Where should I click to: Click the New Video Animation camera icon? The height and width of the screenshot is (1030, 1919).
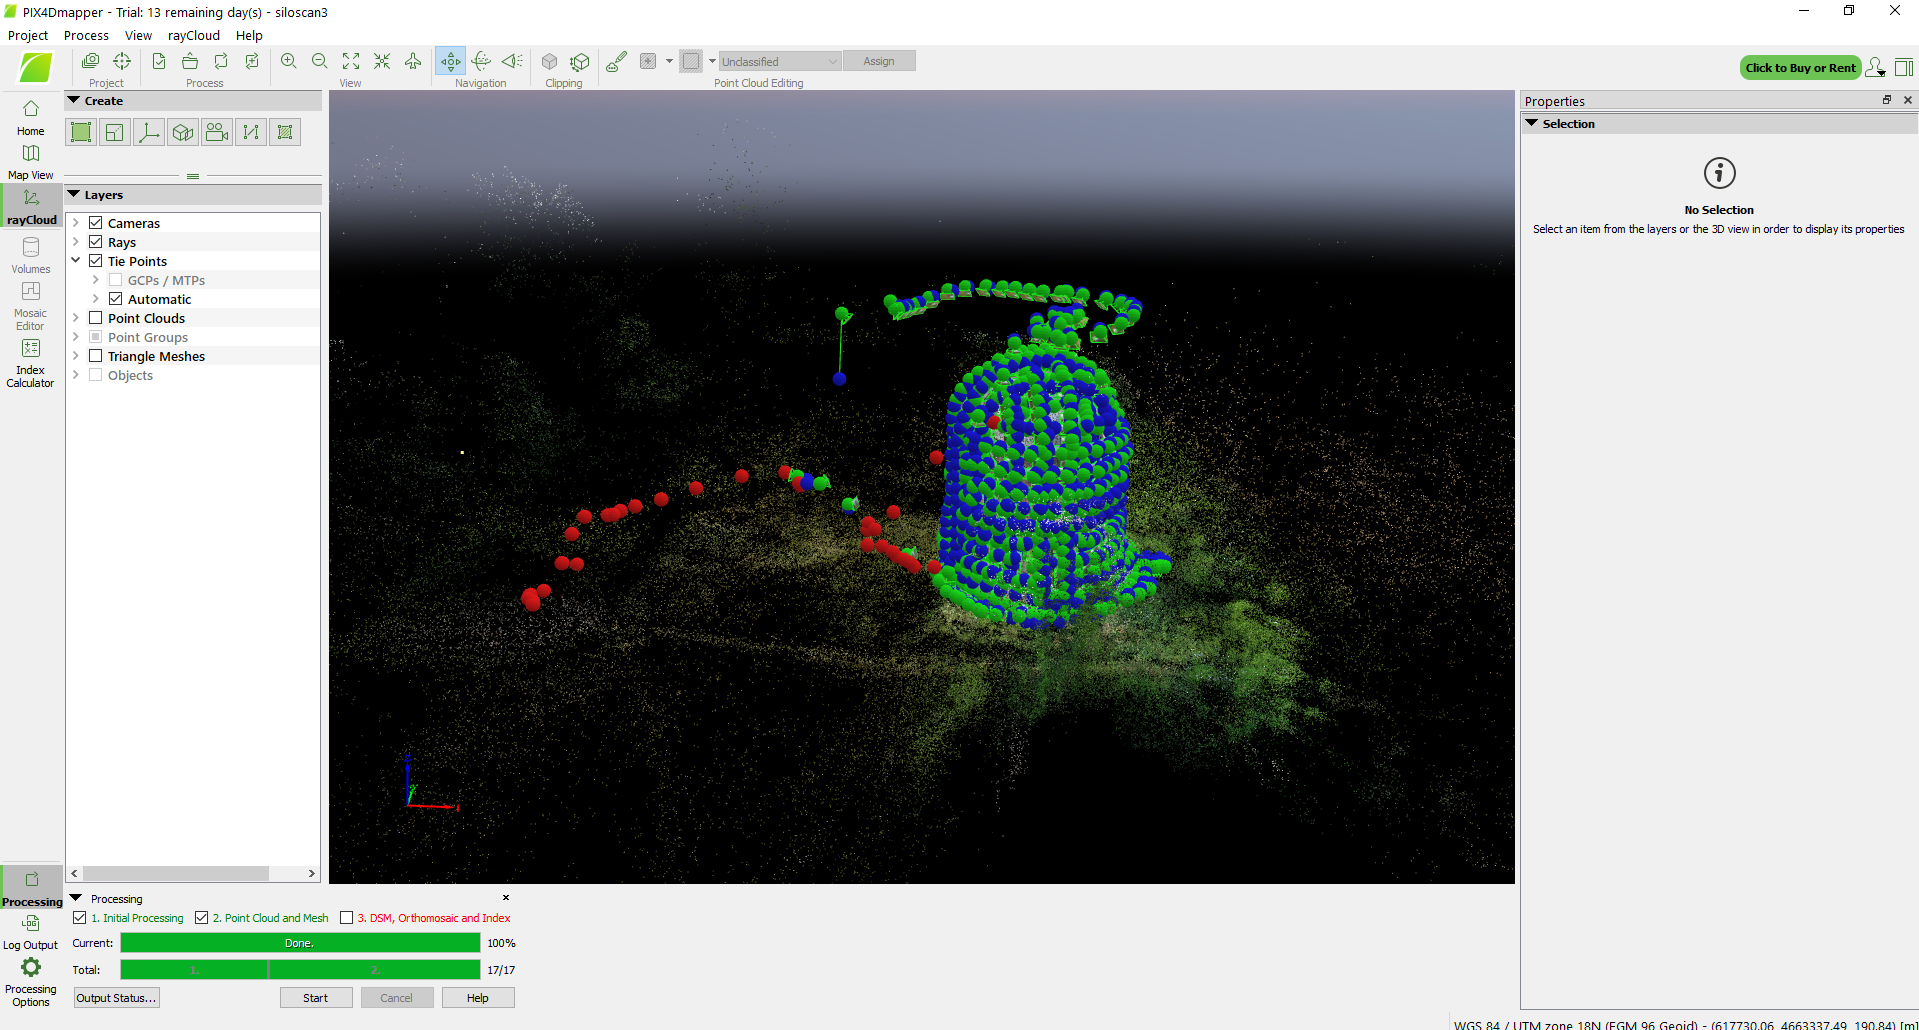tap(217, 132)
